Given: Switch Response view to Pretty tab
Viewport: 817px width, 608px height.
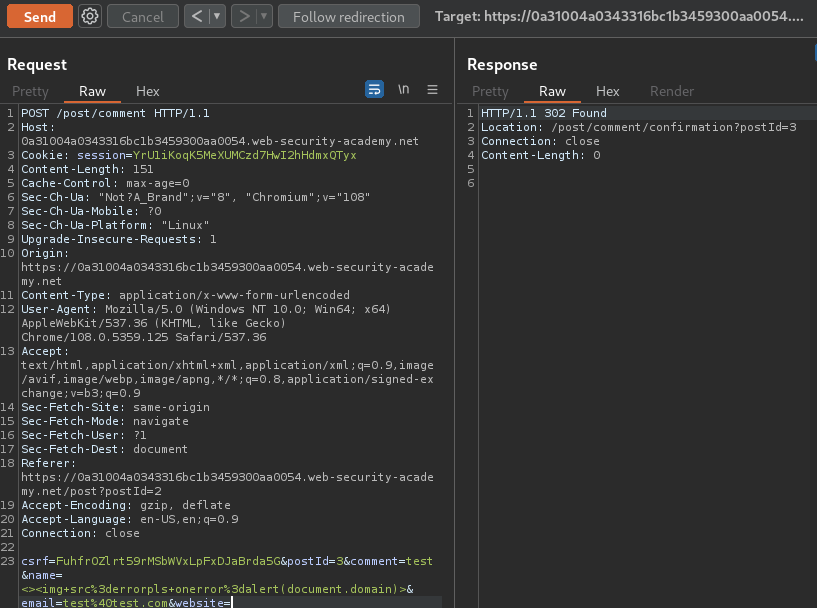Looking at the screenshot, I should click(x=490, y=91).
